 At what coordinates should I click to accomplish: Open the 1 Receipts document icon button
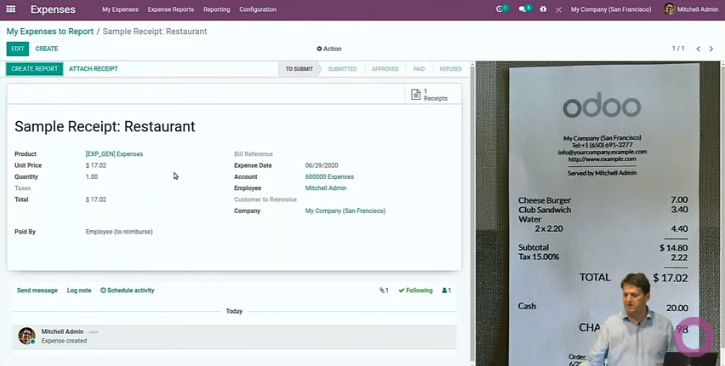coord(430,94)
